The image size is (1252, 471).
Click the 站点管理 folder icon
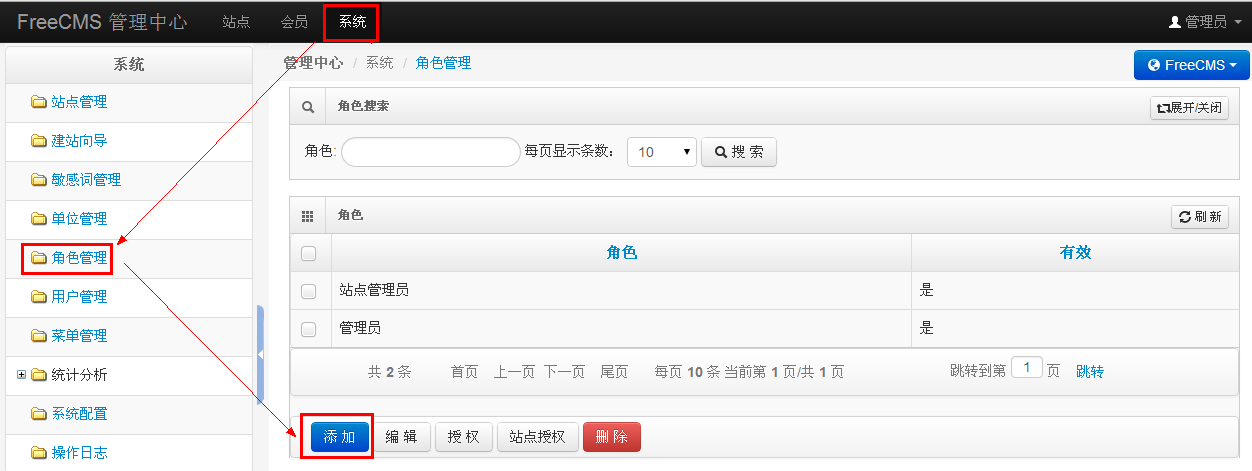click(x=39, y=102)
